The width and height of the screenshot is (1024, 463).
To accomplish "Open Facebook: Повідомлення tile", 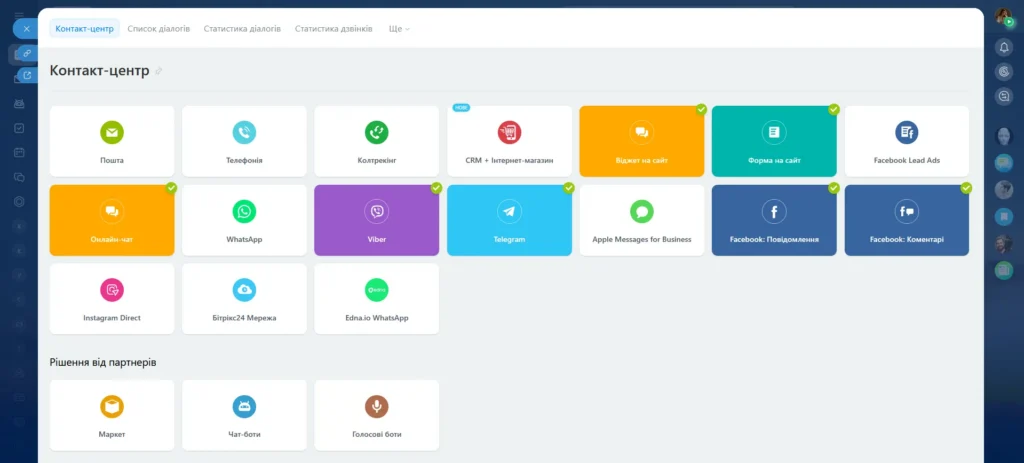I will pos(774,220).
